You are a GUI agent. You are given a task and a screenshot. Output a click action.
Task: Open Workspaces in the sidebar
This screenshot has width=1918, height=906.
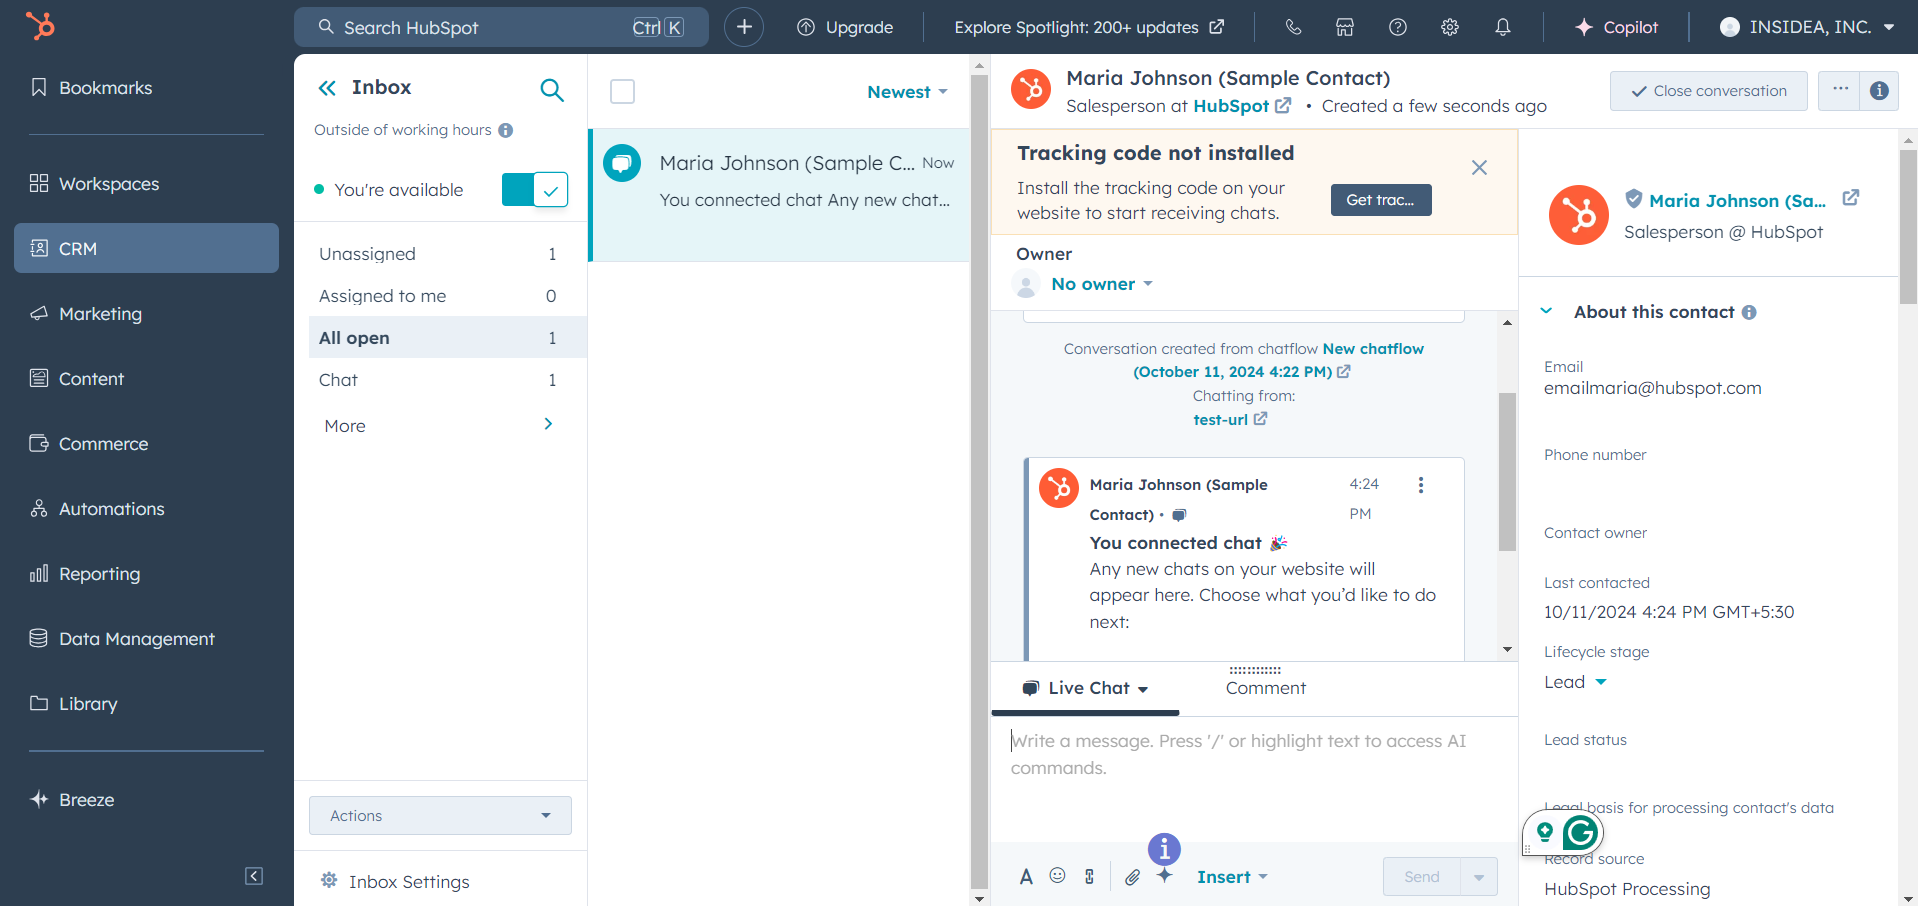point(146,184)
